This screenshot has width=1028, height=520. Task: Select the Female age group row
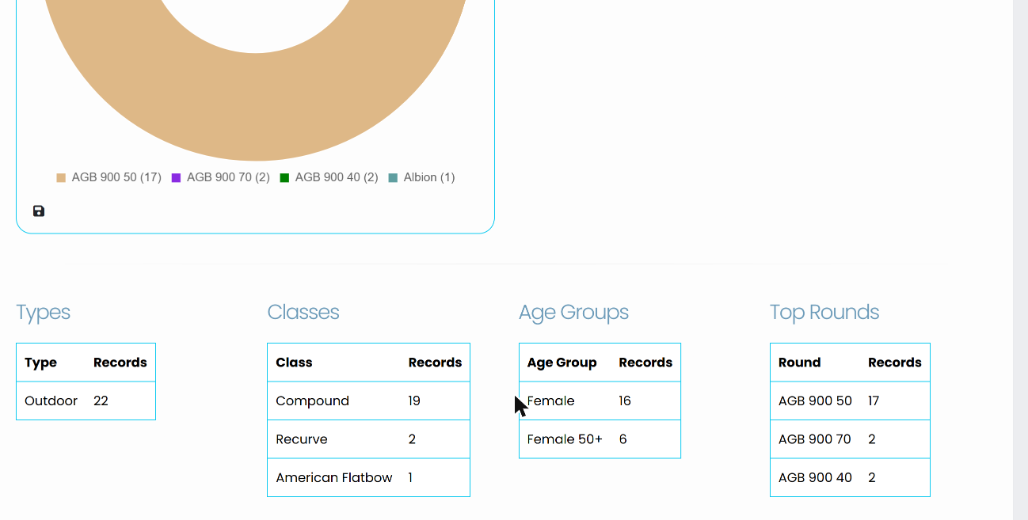(x=600, y=401)
